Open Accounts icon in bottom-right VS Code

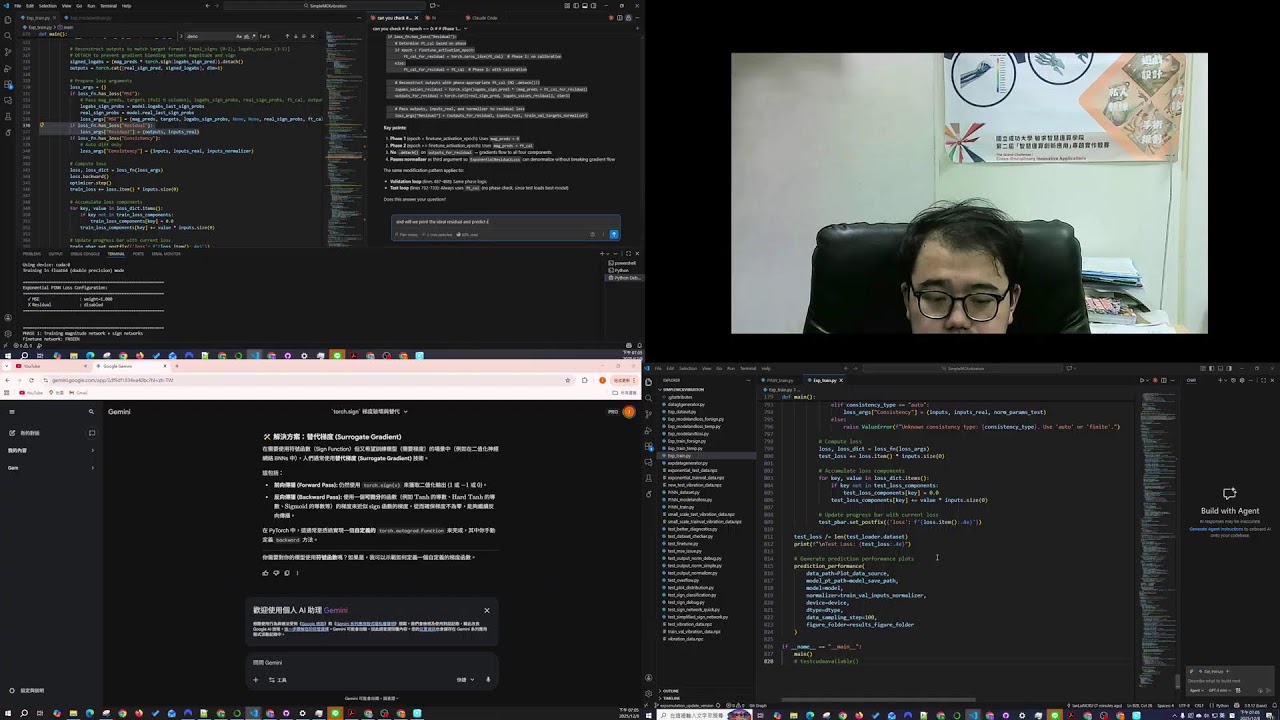click(649, 679)
